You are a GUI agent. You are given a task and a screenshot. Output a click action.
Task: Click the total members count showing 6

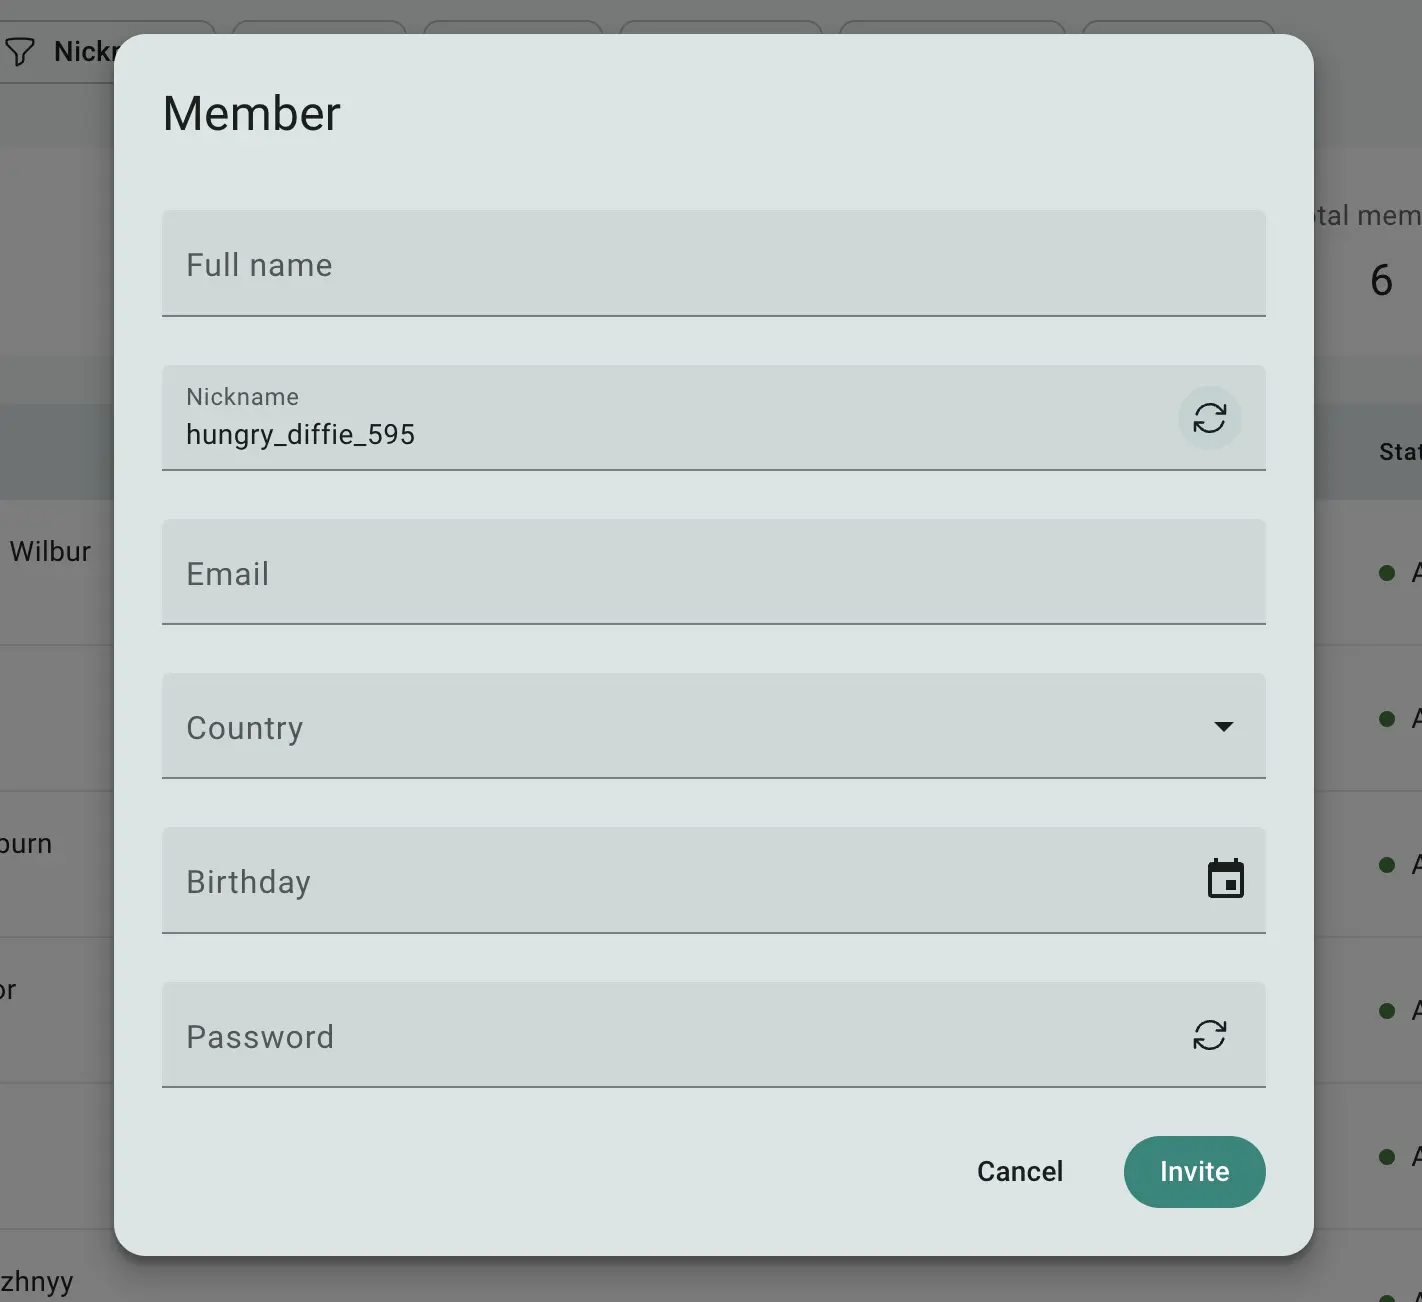point(1381,281)
